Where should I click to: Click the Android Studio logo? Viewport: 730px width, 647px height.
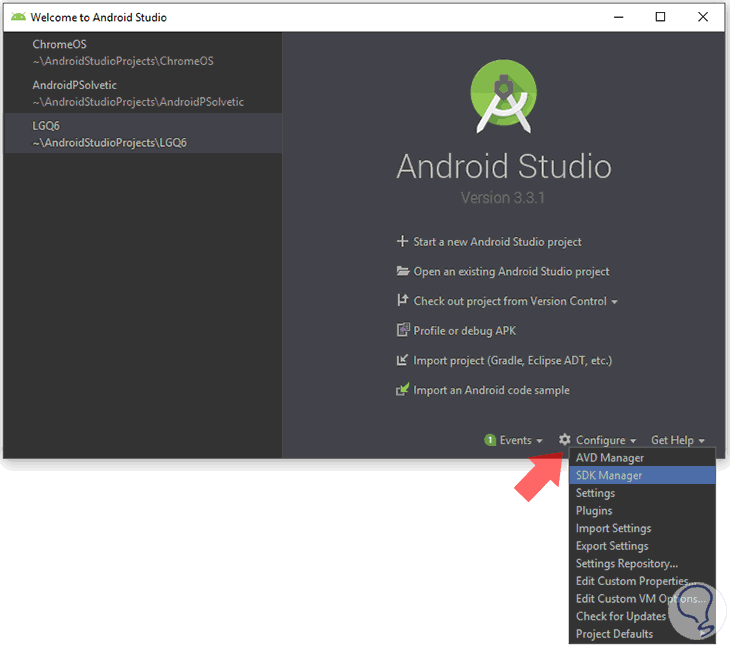[x=503, y=96]
